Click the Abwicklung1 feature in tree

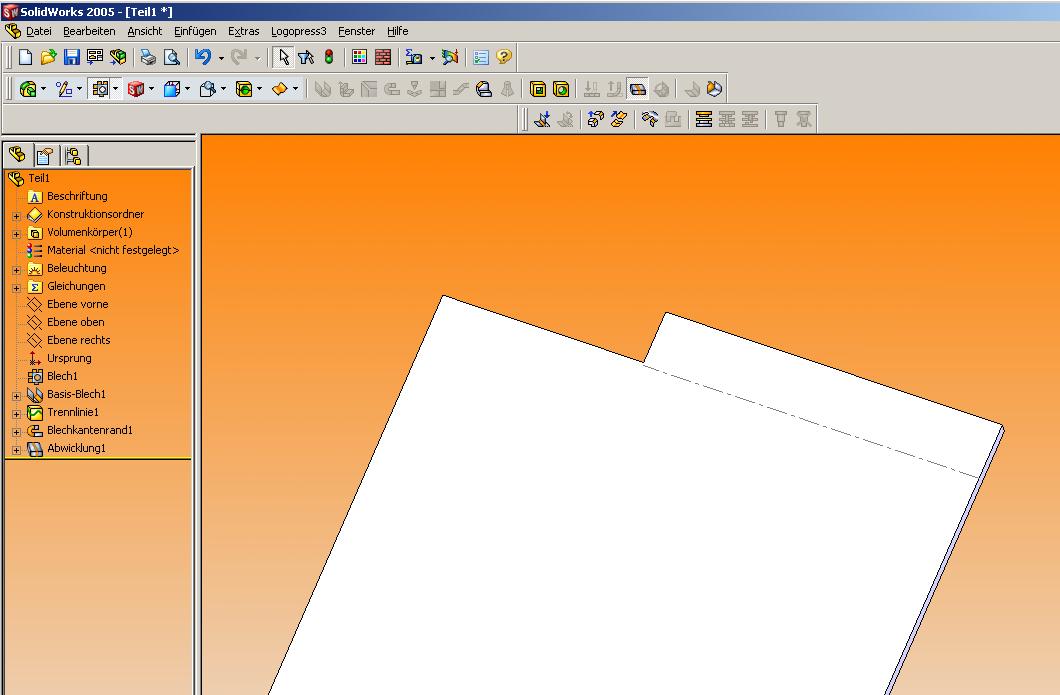point(76,448)
